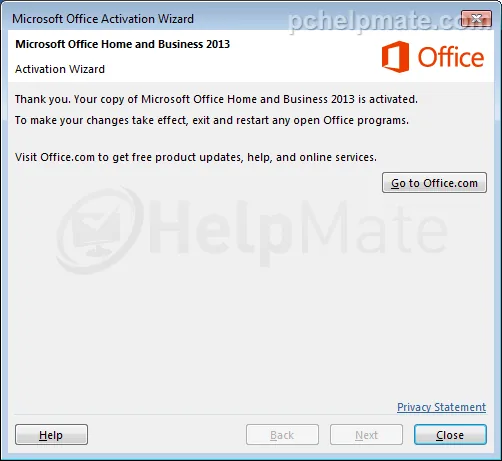Click the Thank you activation message

pyautogui.click(x=216, y=99)
